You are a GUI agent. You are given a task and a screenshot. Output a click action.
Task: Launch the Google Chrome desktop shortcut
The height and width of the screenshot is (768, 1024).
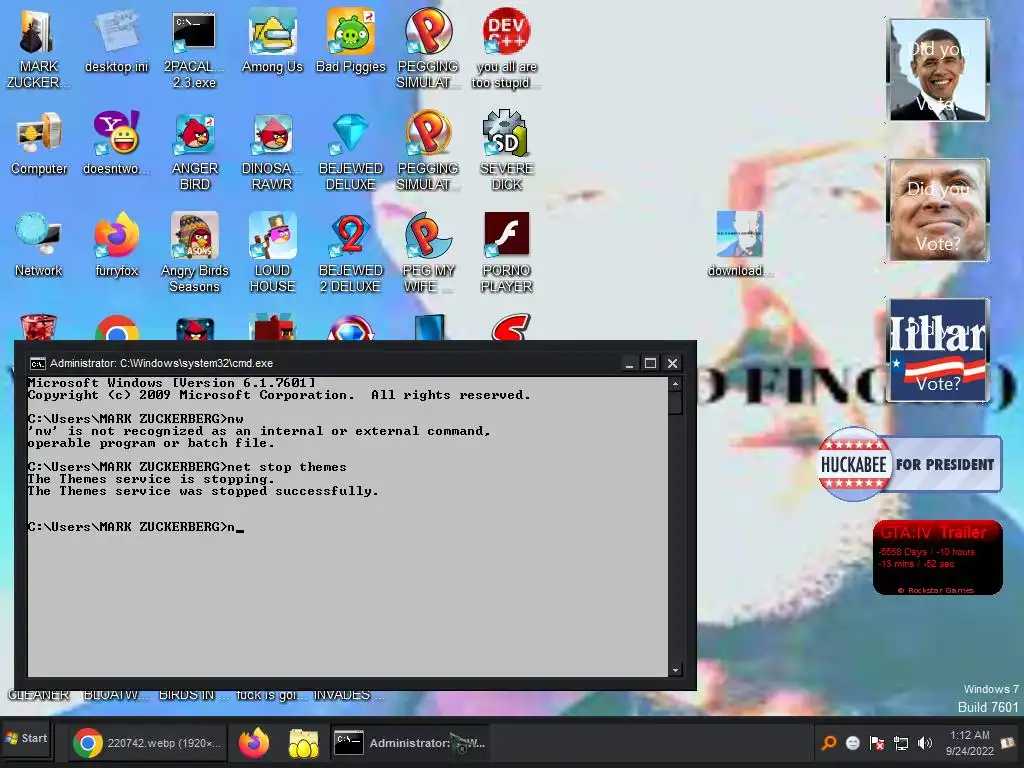116,328
